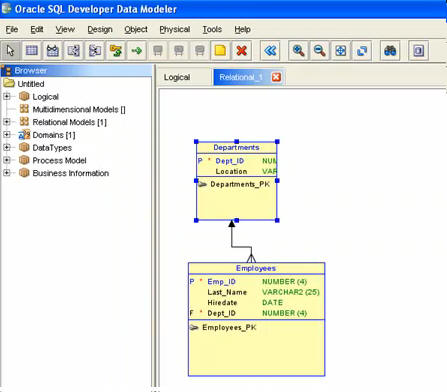Select Domains [1] tree item
The height and width of the screenshot is (392, 447).
[54, 135]
